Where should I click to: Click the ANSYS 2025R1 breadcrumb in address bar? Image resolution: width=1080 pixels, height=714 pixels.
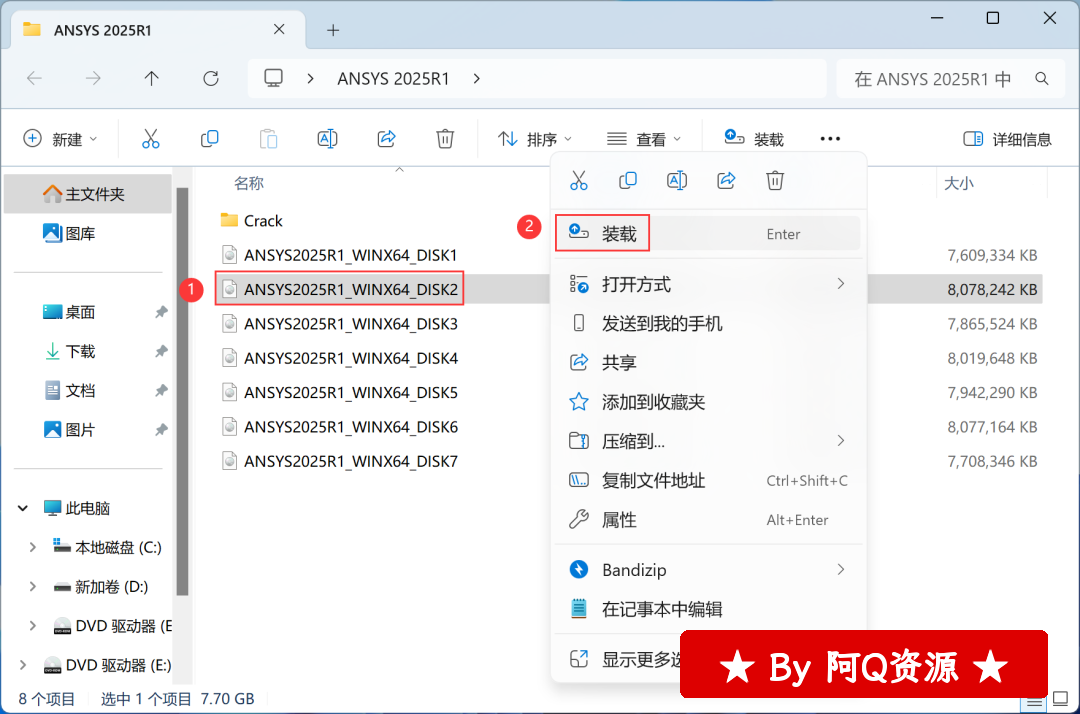click(393, 78)
